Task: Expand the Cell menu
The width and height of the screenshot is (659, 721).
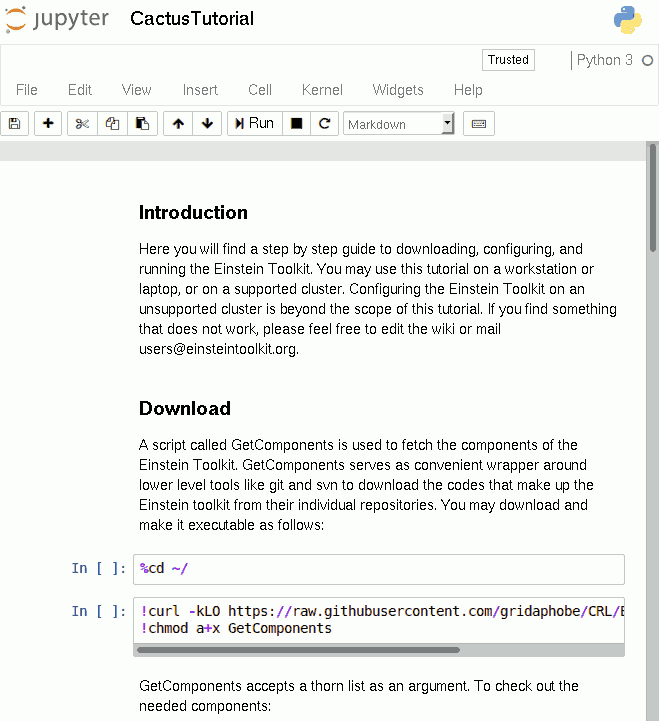Action: 260,90
